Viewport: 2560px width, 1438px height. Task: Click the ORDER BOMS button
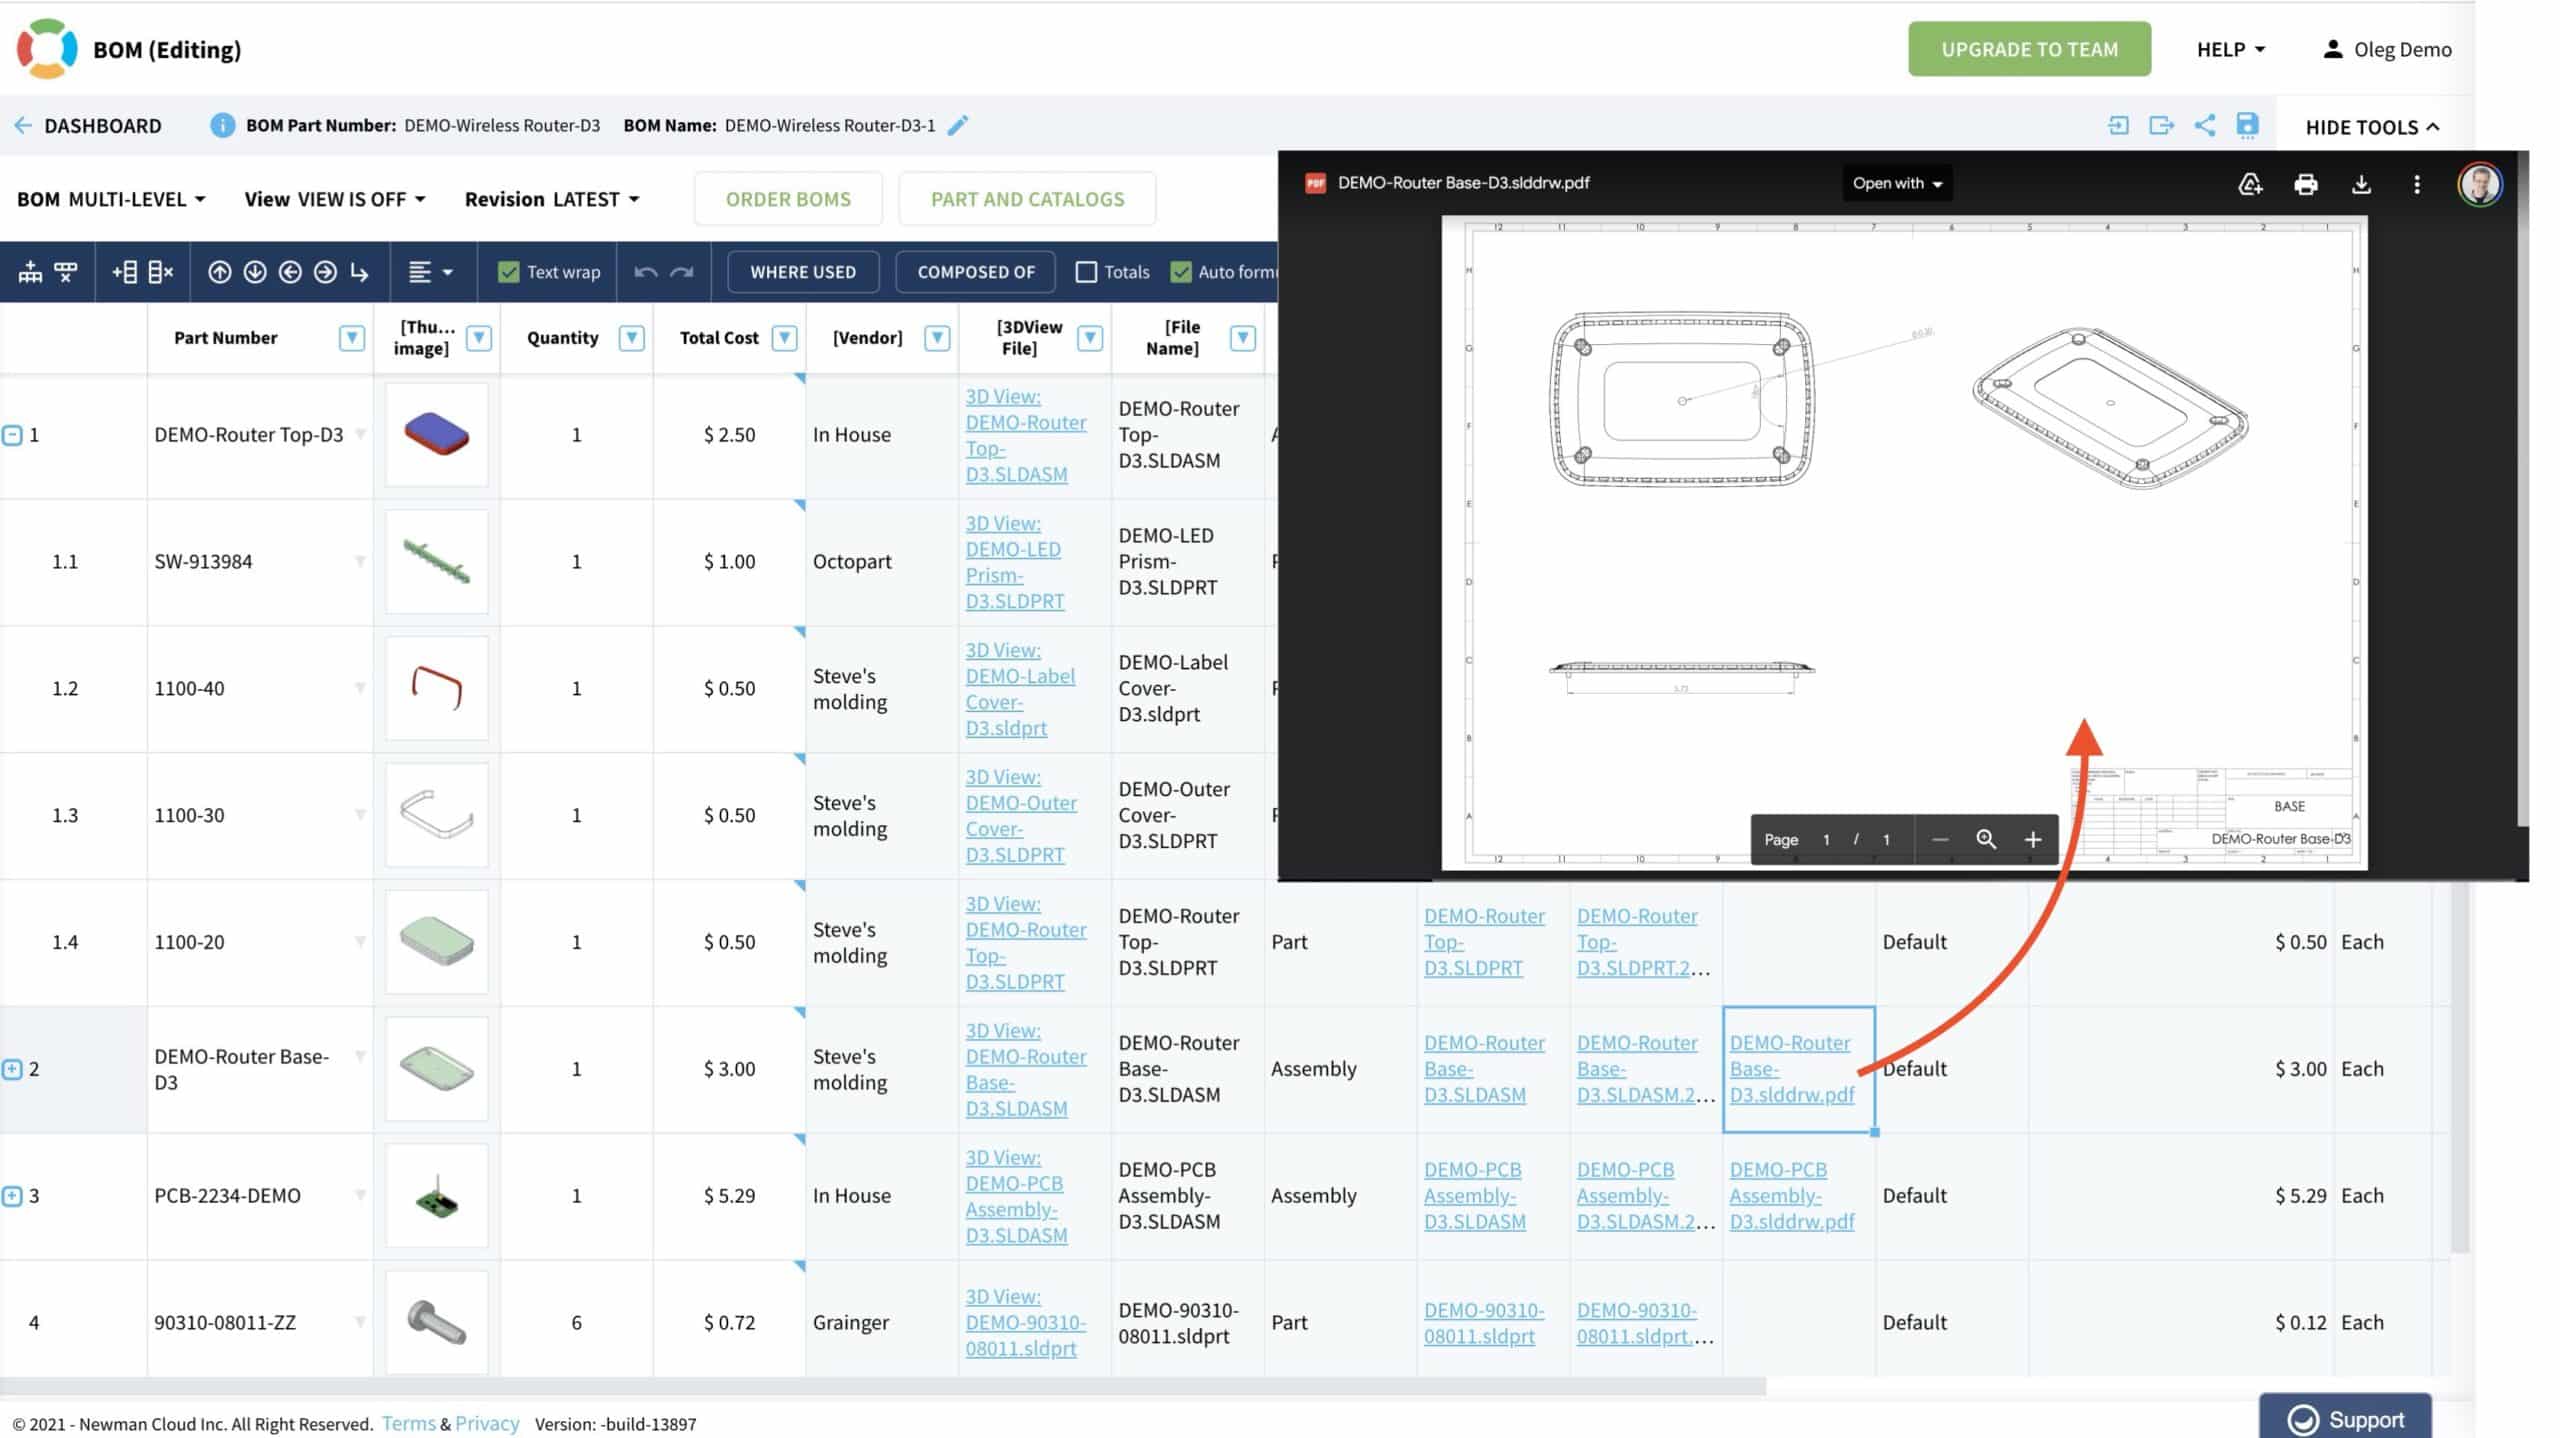788,197
